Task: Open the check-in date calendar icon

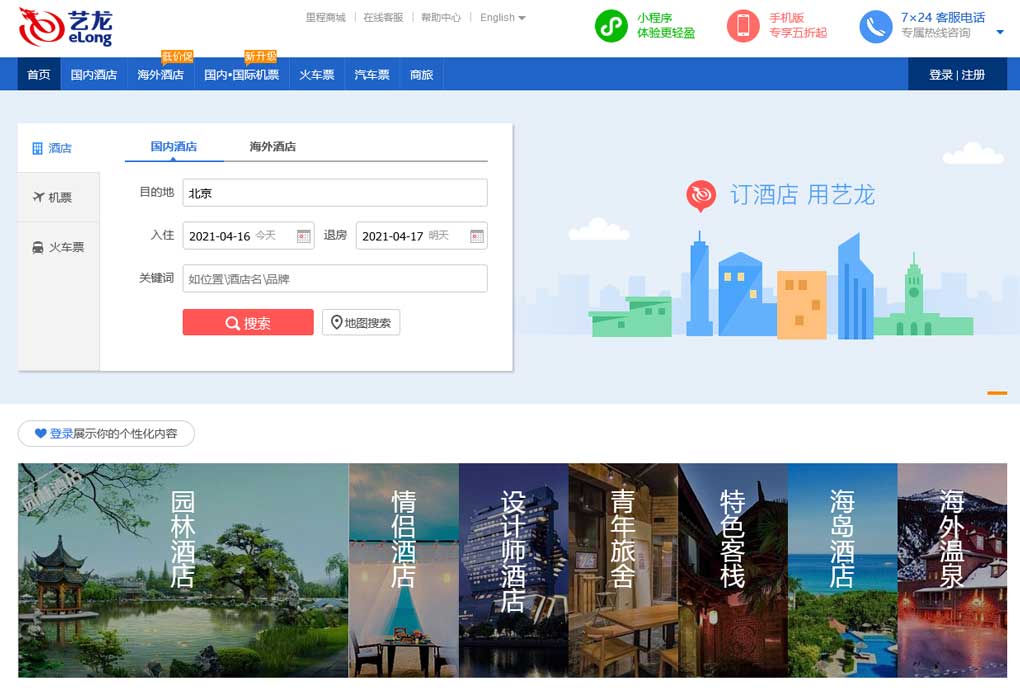Action: pos(303,236)
